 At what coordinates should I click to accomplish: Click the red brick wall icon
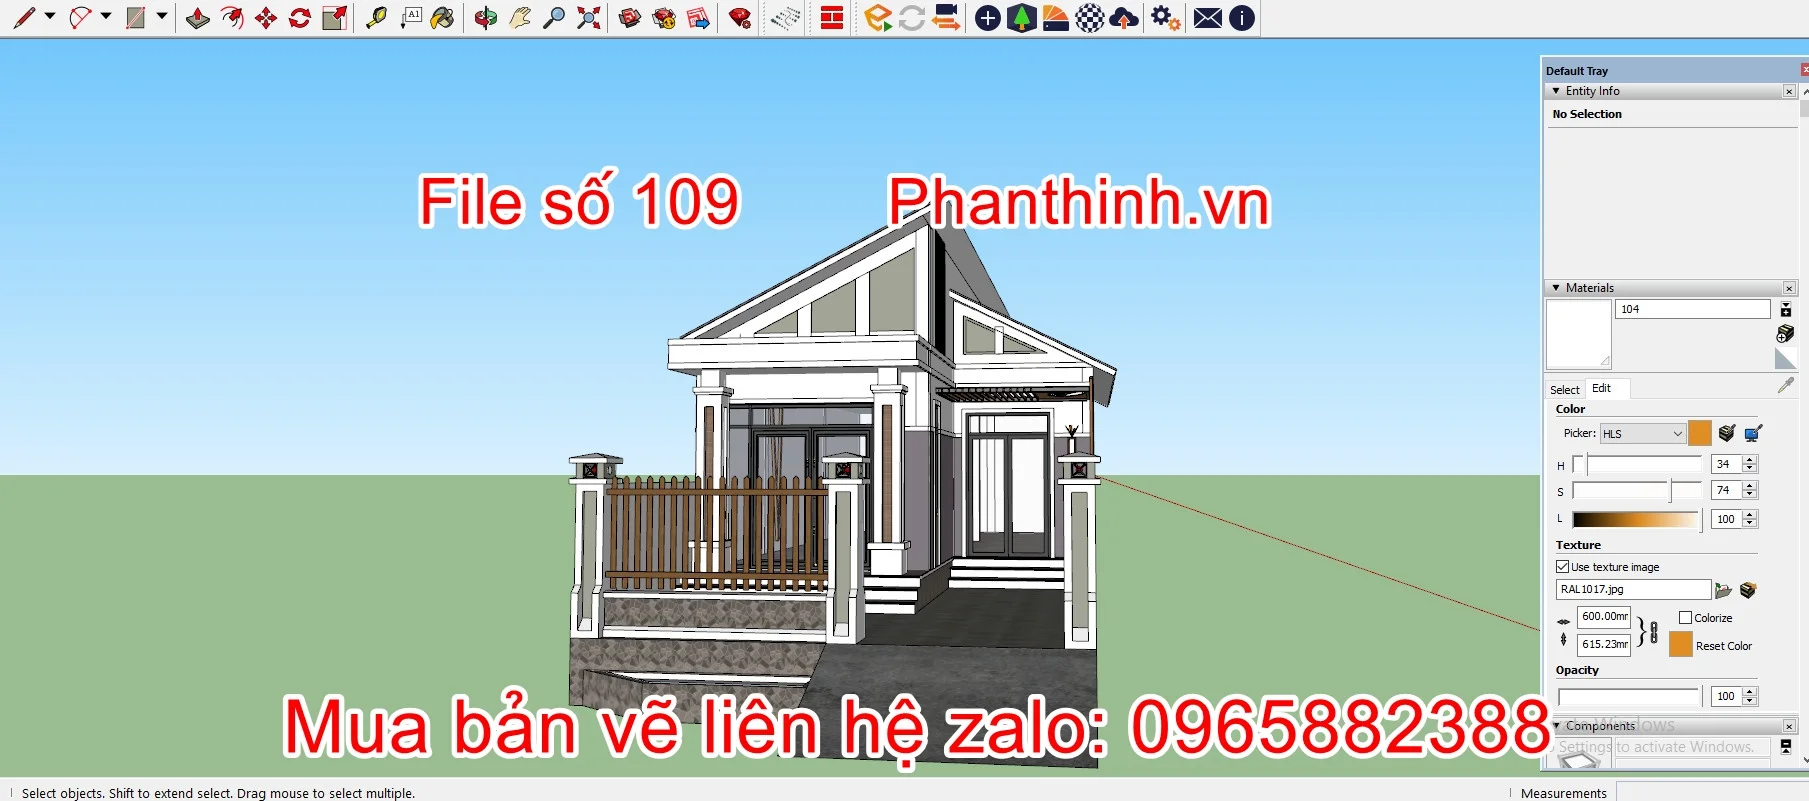832,17
